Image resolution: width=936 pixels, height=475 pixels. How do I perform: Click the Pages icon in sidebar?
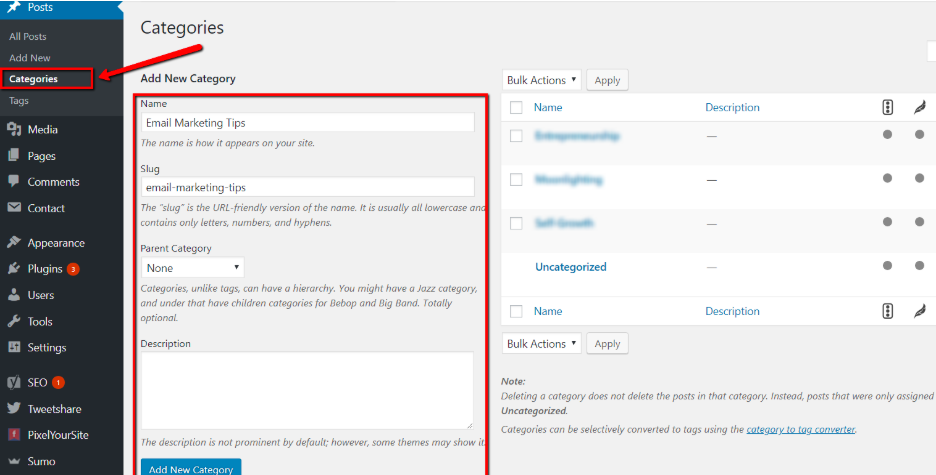tap(14, 156)
